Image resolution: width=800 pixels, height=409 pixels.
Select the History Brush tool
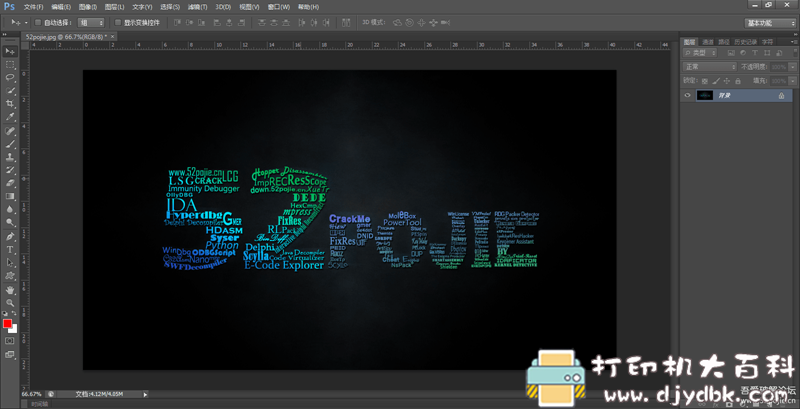pos(10,170)
